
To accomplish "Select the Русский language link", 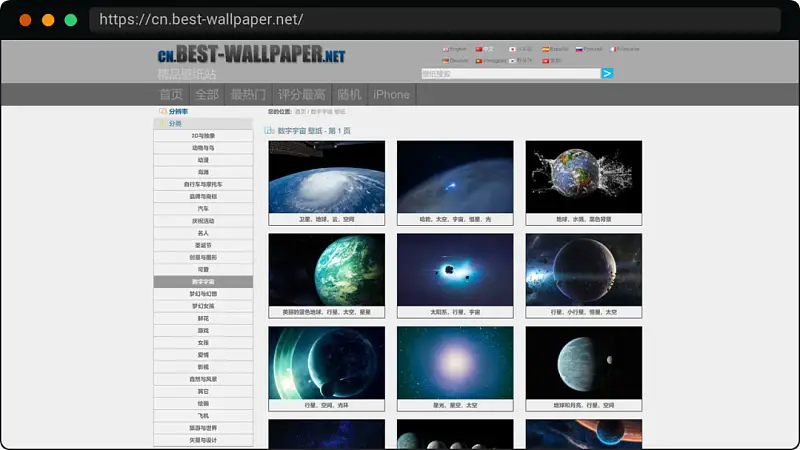I will [x=592, y=49].
